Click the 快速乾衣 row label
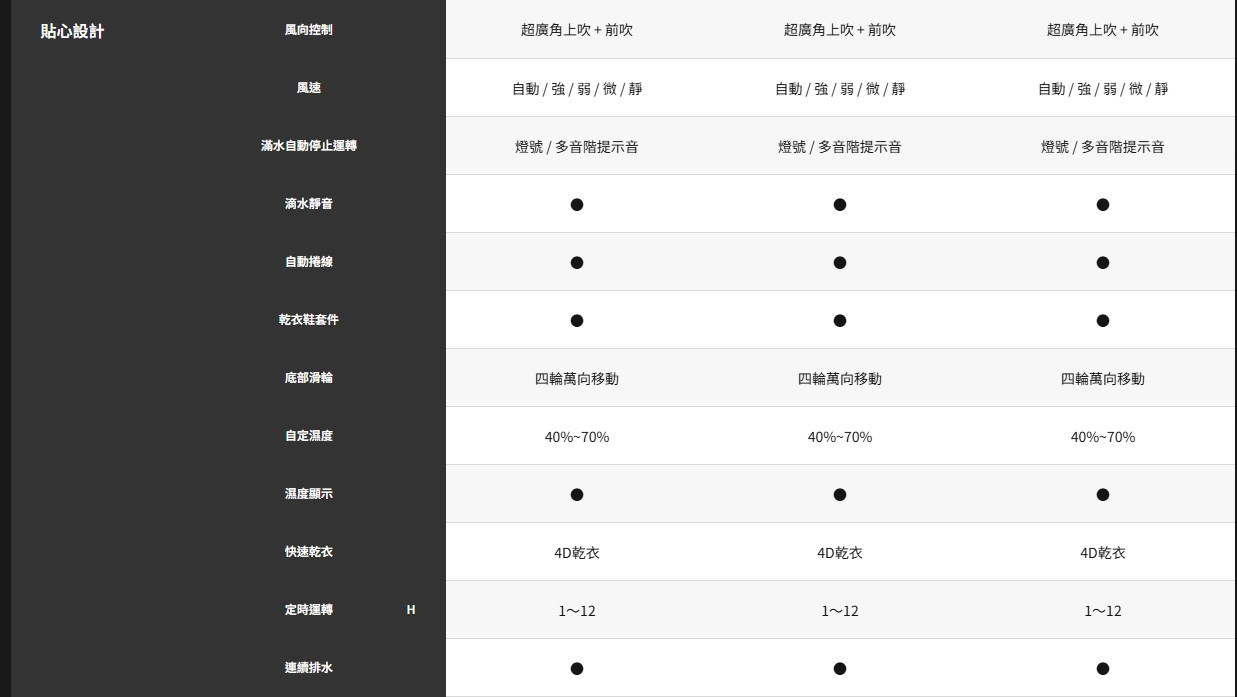The height and width of the screenshot is (697, 1237). coord(308,552)
